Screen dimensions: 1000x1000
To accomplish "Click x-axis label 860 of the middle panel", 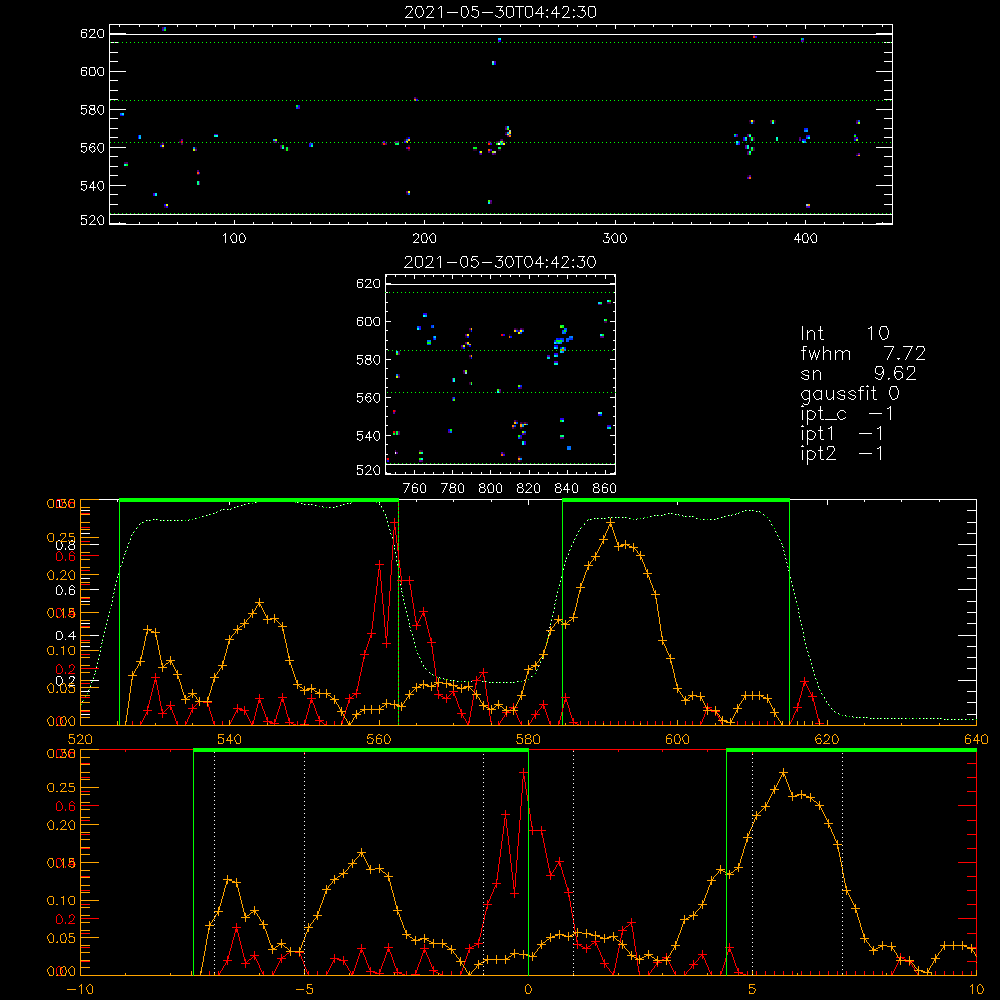I will pos(605,489).
